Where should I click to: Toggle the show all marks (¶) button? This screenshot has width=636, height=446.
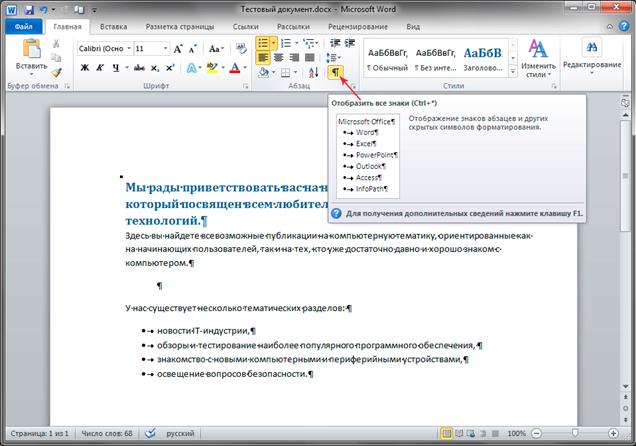[x=336, y=71]
